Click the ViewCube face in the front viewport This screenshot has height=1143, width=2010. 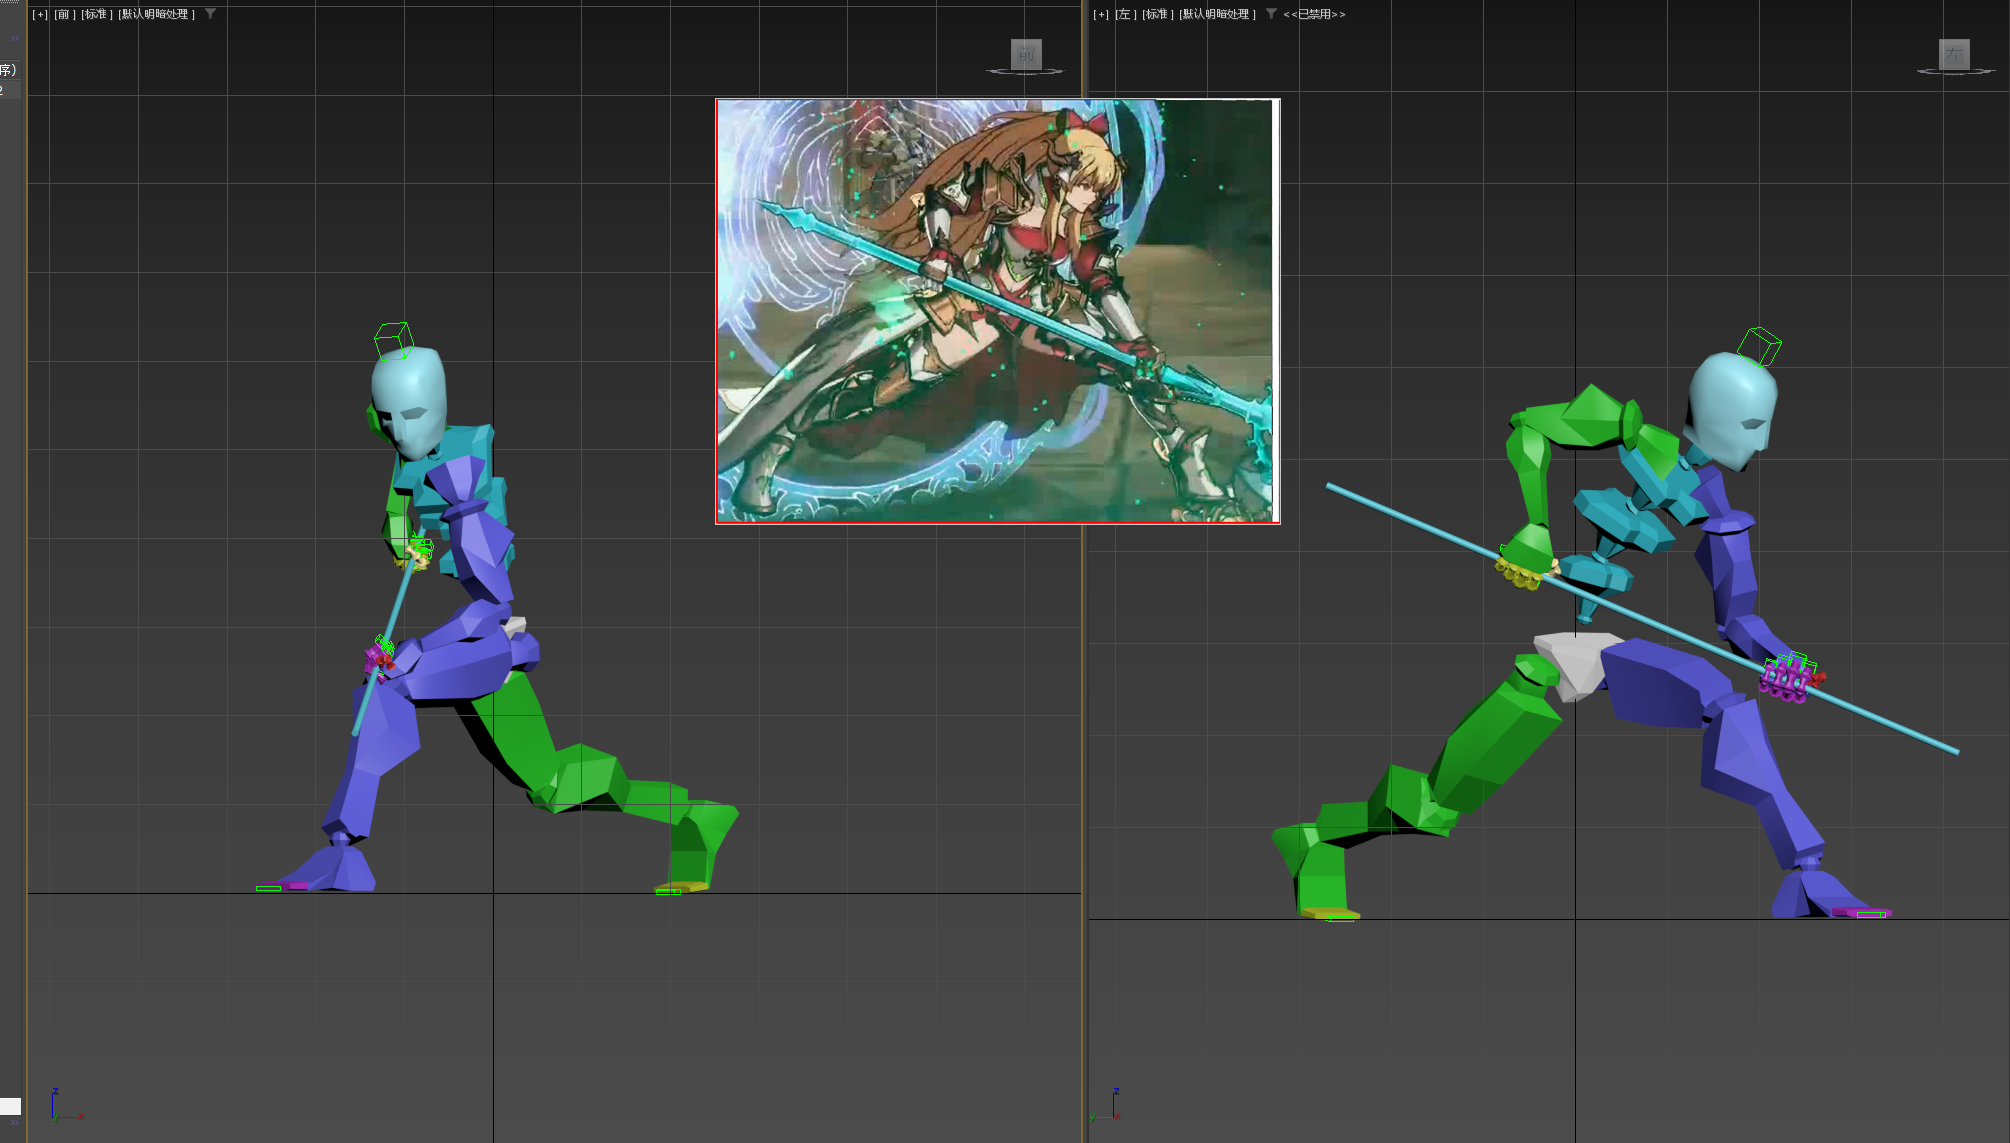click(1027, 55)
